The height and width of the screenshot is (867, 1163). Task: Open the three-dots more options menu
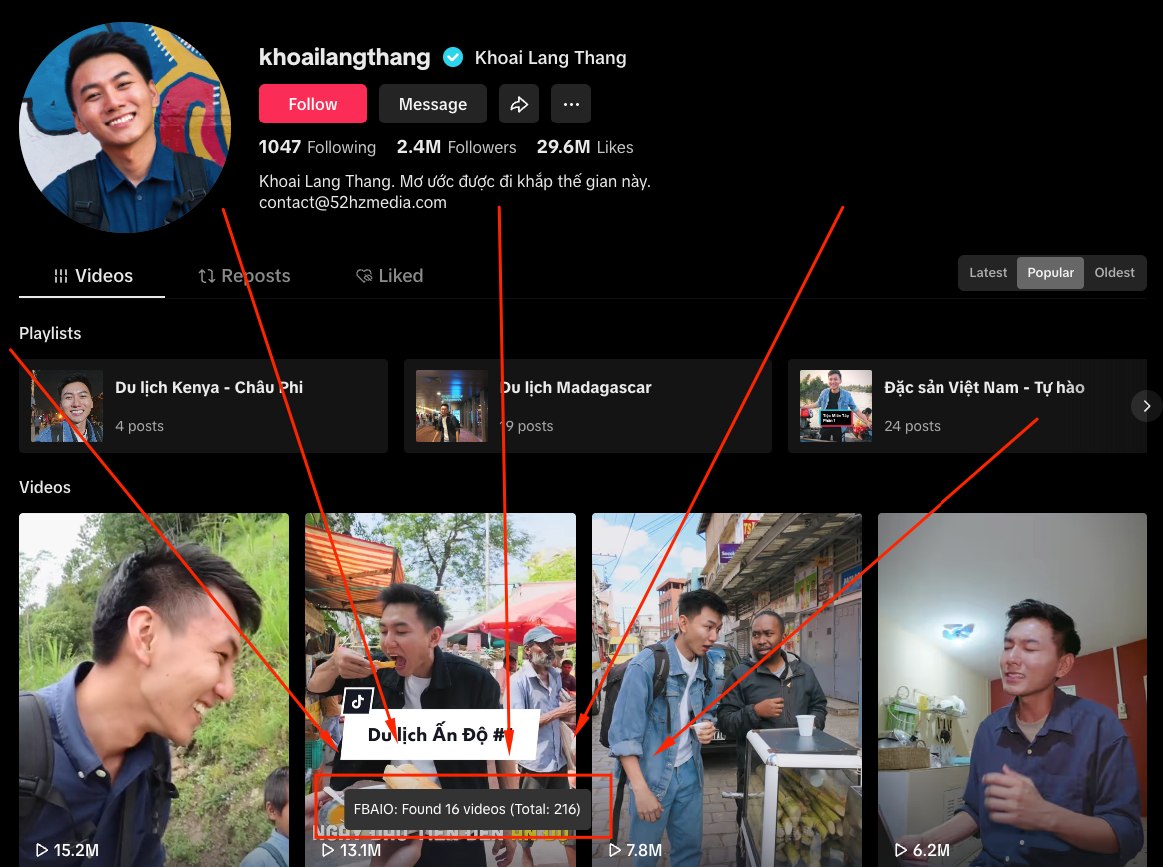570,104
